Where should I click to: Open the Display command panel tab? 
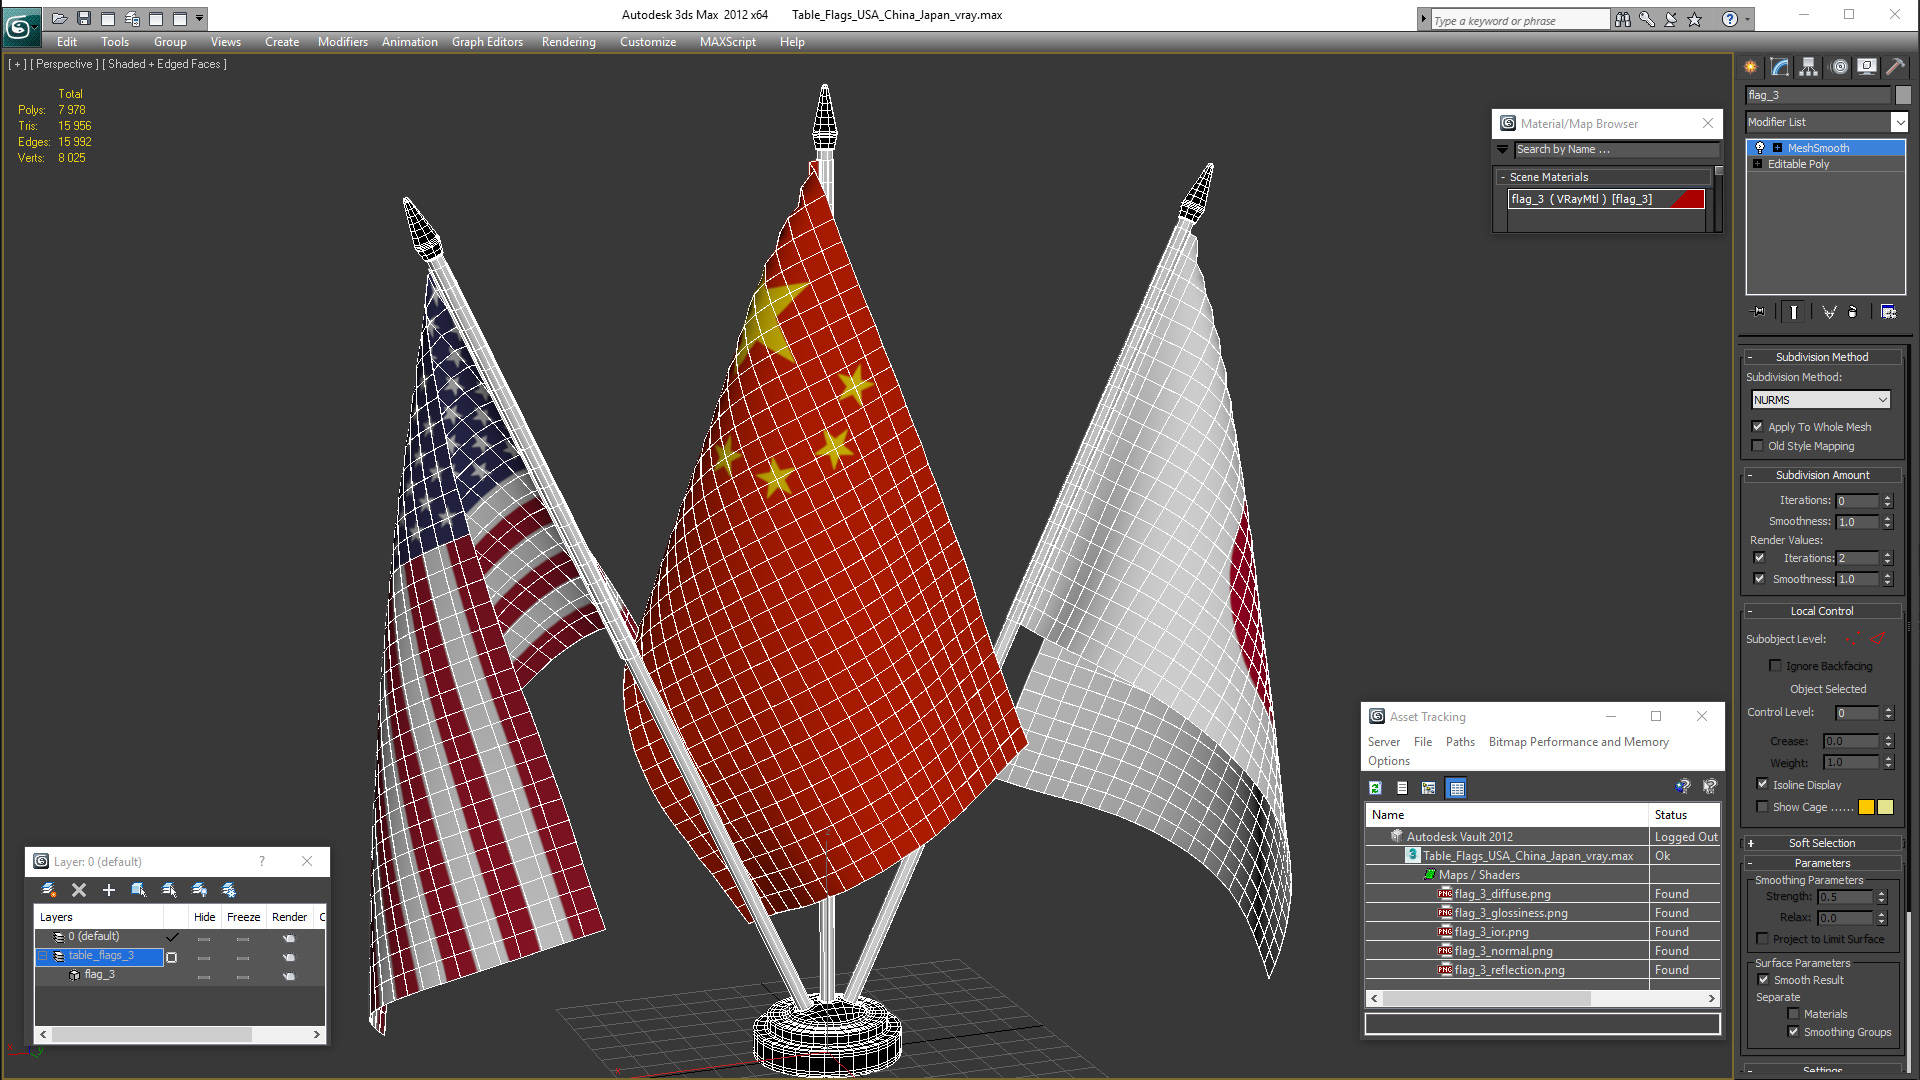(x=1867, y=67)
